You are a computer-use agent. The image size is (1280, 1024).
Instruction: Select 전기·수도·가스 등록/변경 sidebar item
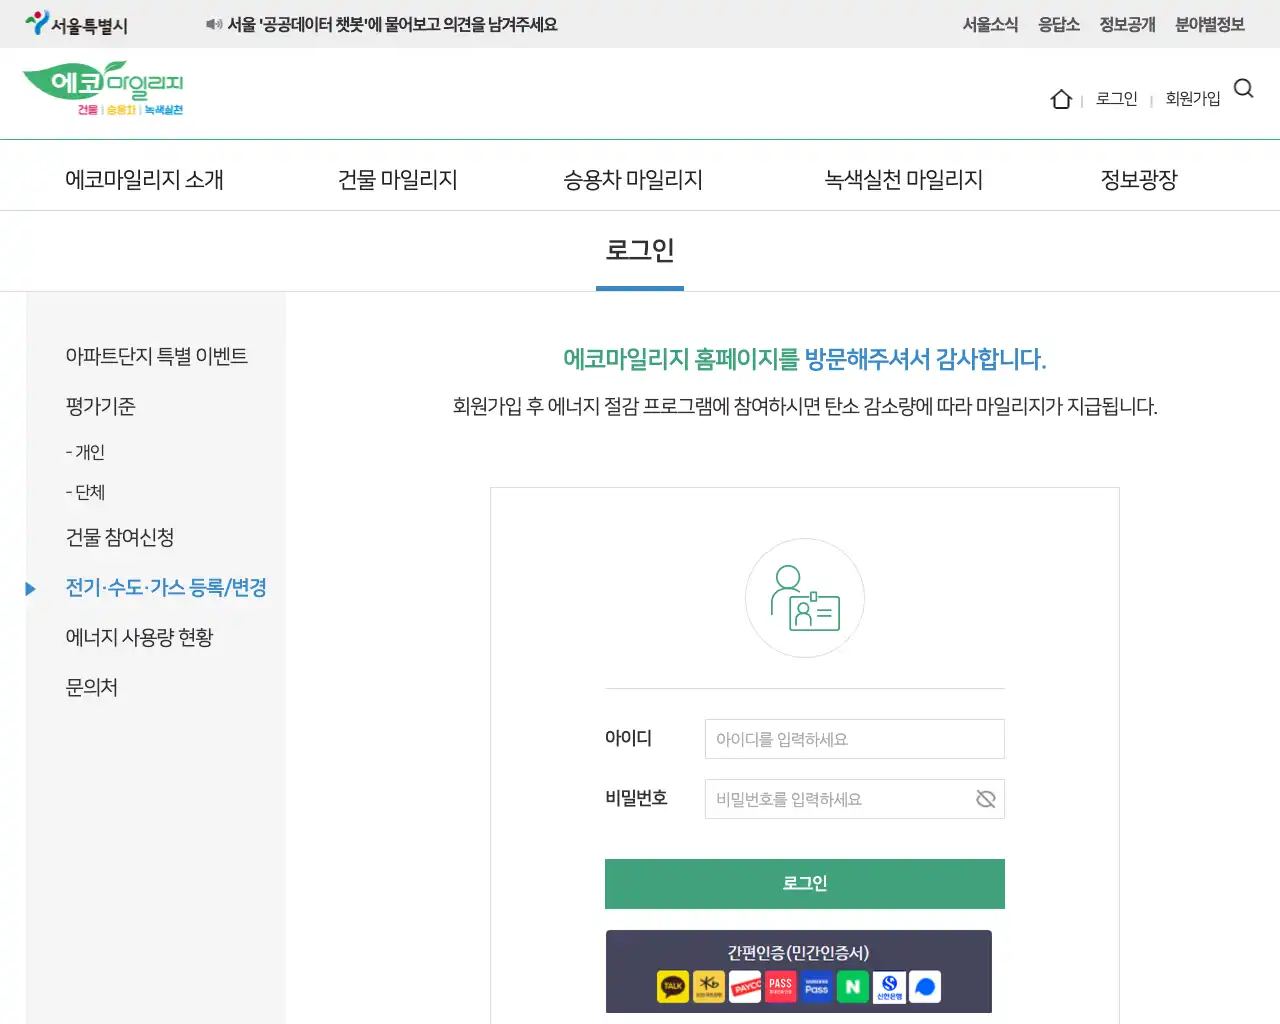166,587
